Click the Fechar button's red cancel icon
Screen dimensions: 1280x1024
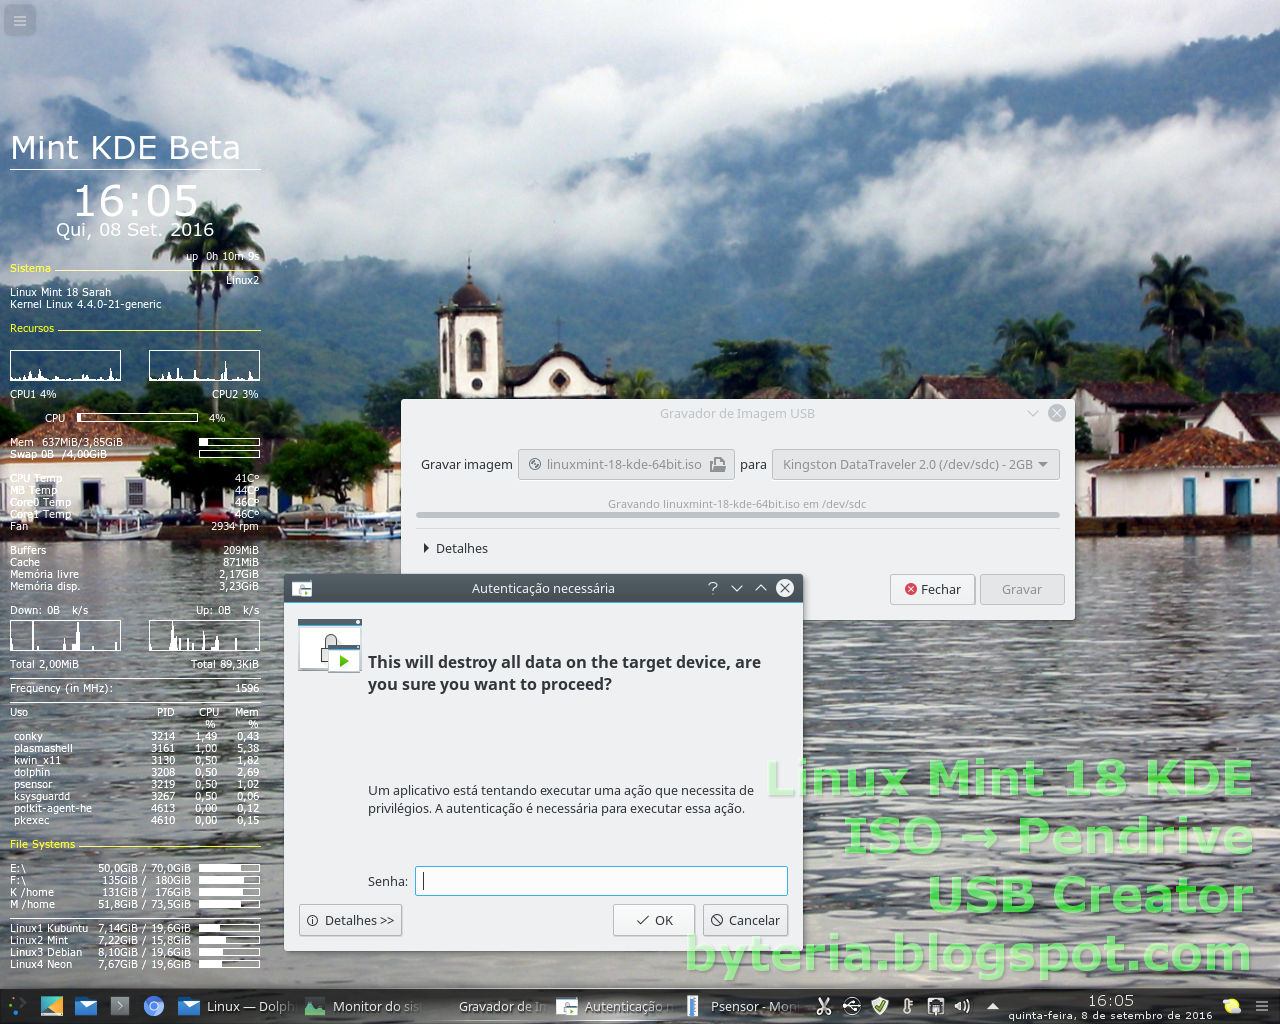click(911, 589)
